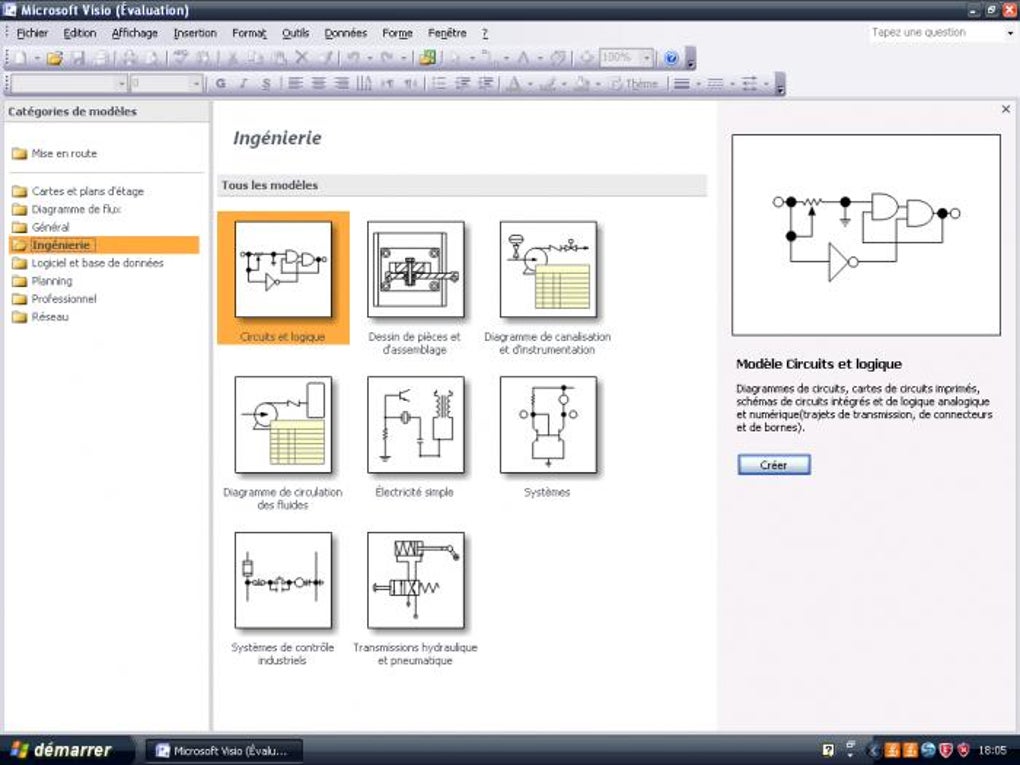Pick Transmissions hydraulique et pneumatique template
The width and height of the screenshot is (1020, 765).
click(x=415, y=580)
